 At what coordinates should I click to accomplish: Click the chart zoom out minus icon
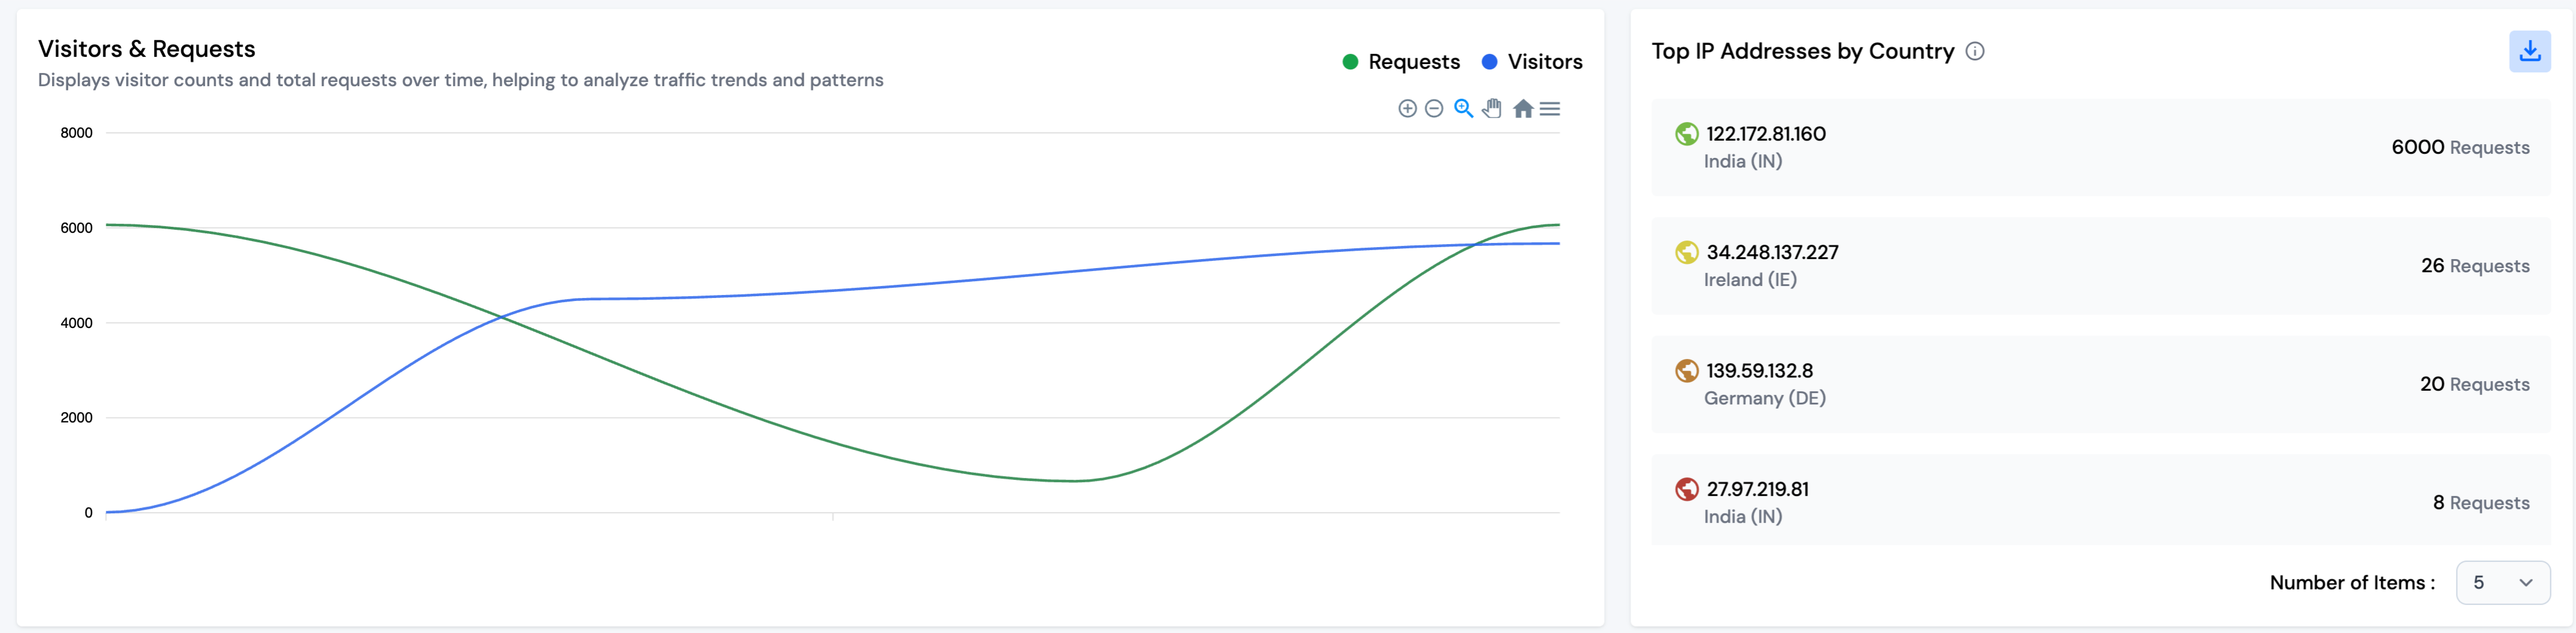click(1433, 109)
